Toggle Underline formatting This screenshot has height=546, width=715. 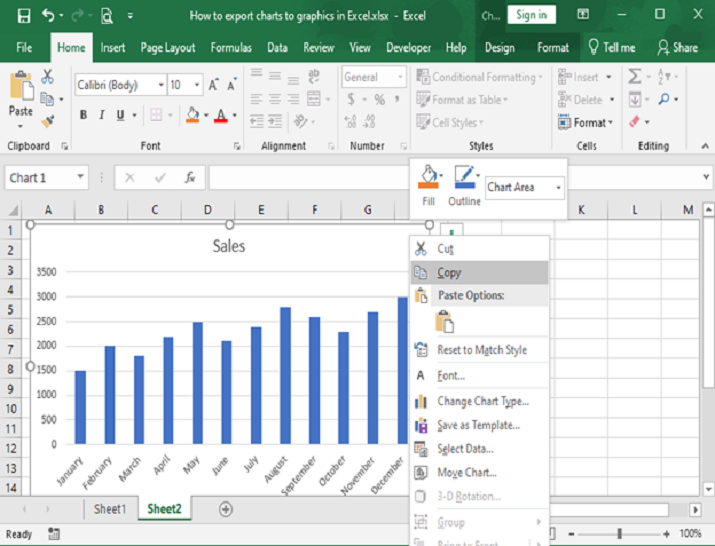point(120,115)
